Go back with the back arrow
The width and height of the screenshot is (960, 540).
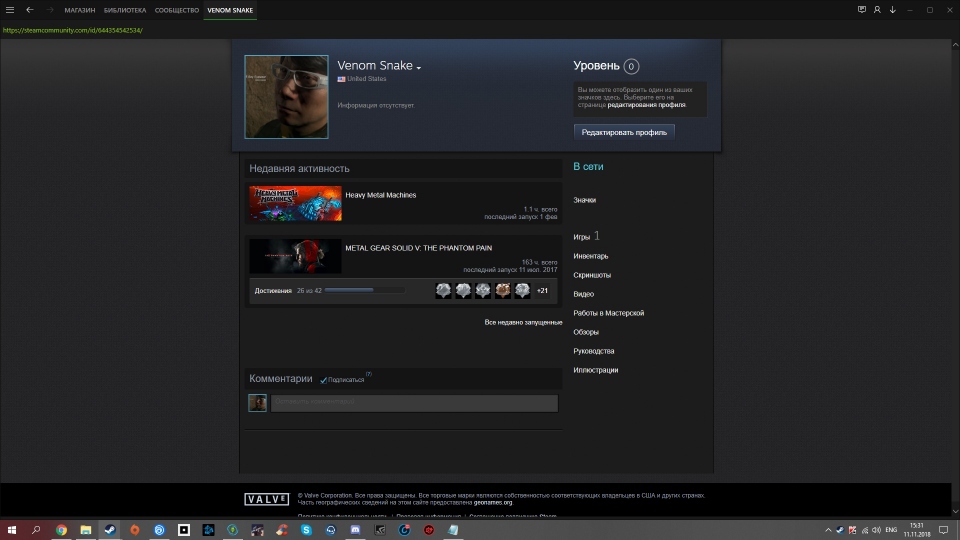pos(29,10)
